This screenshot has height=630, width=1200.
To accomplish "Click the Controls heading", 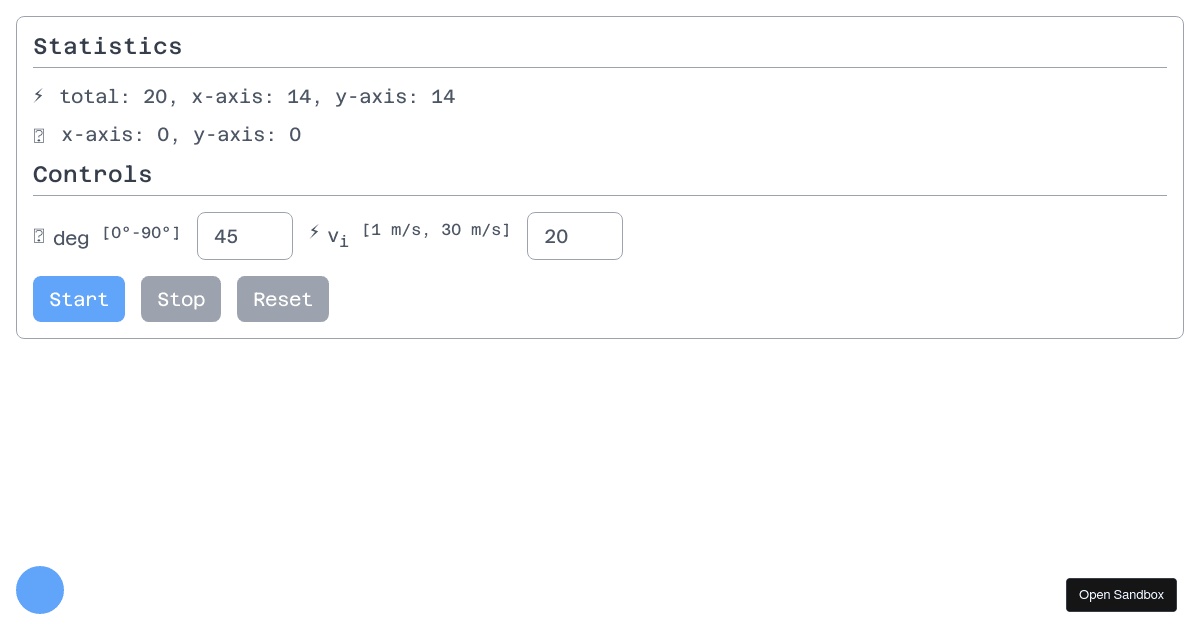I will (x=93, y=174).
